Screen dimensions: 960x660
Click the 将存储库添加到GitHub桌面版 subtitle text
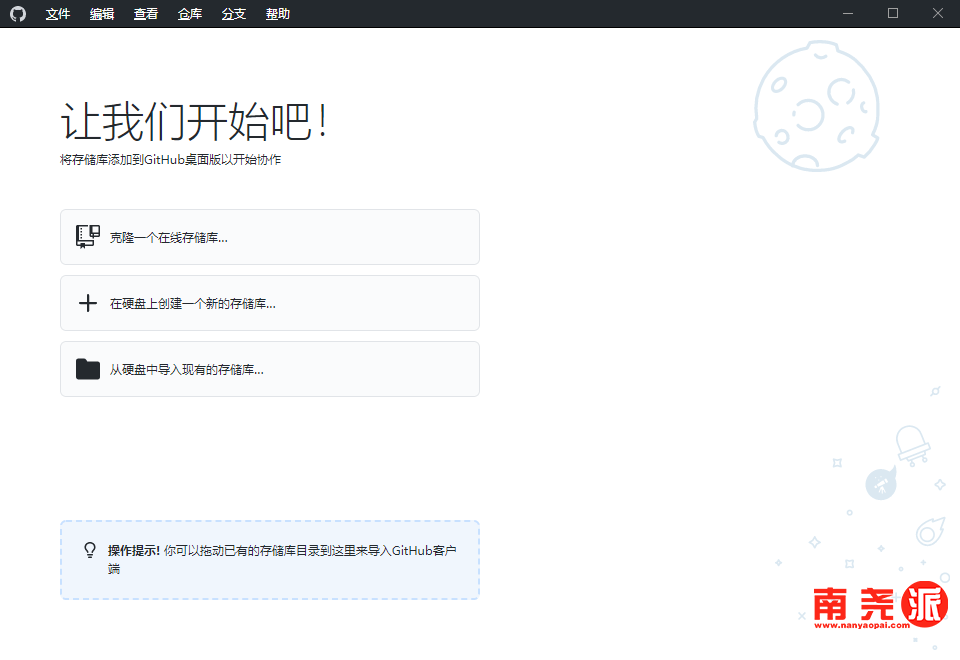(170, 160)
